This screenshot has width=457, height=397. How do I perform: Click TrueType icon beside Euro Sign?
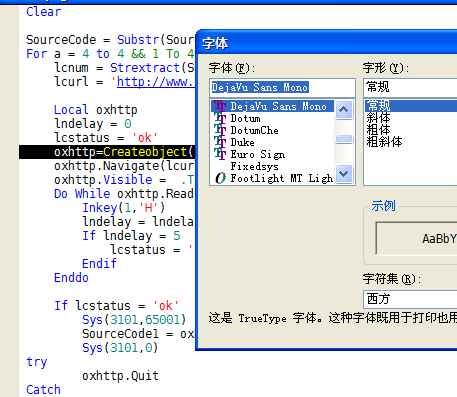(220, 154)
